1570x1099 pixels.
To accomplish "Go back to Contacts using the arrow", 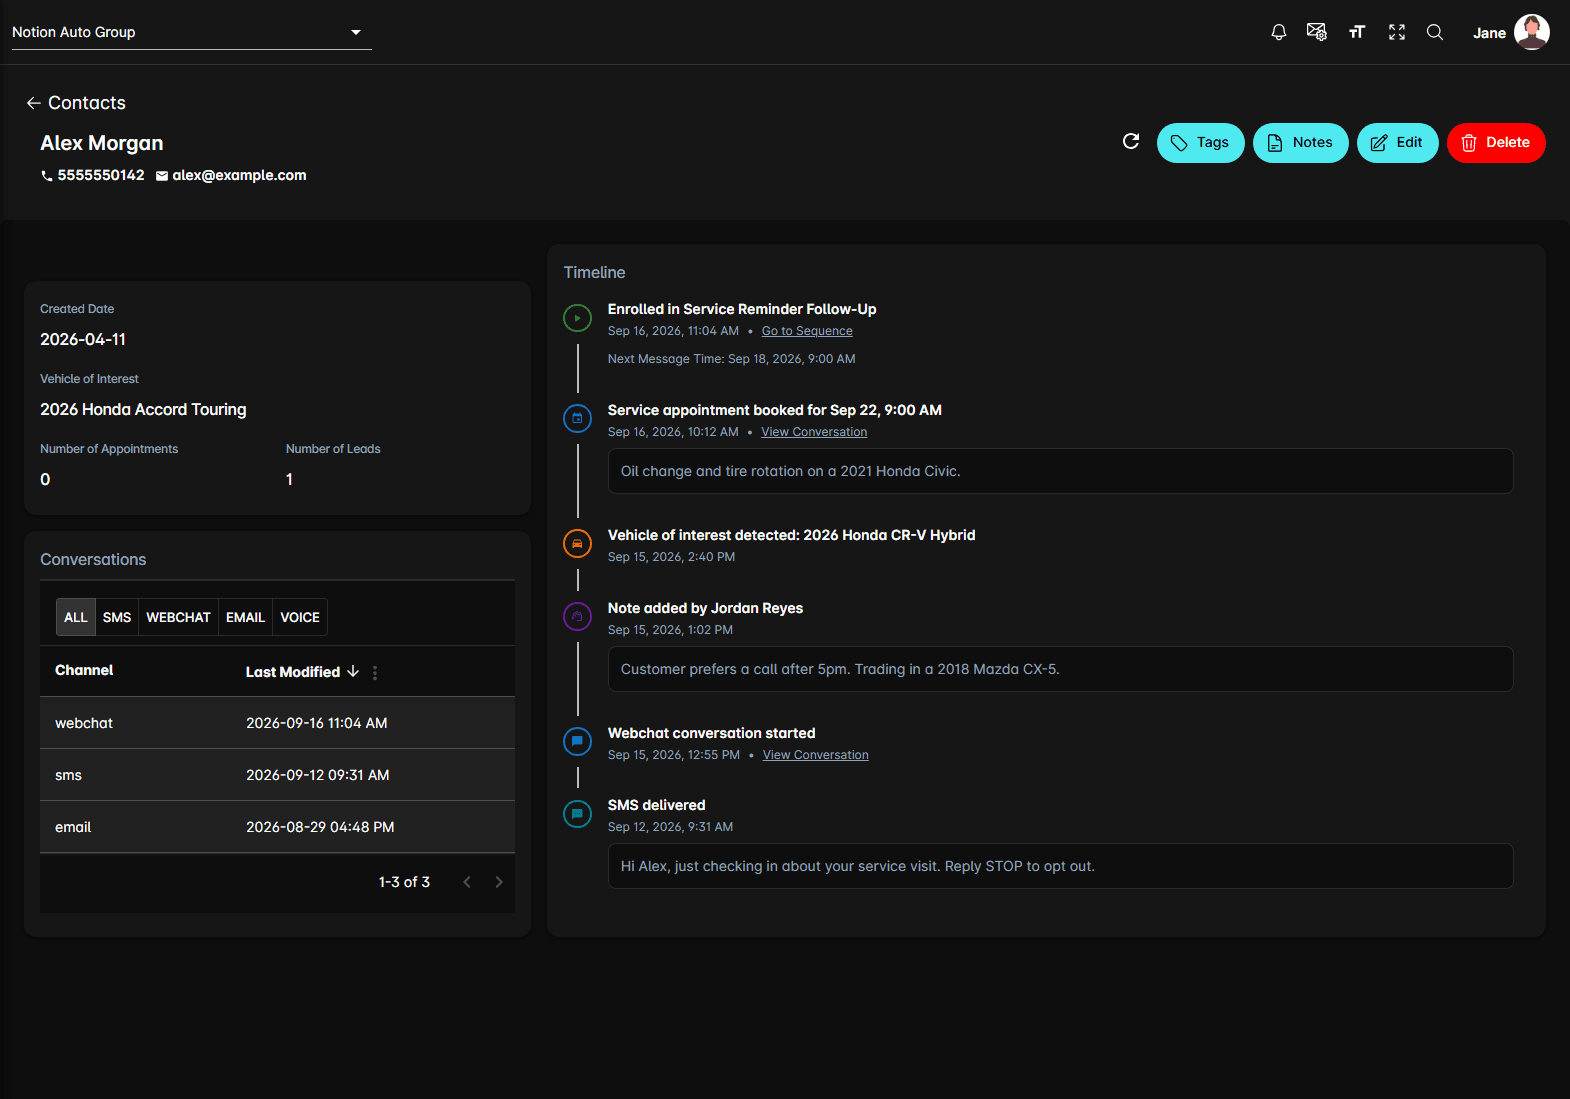I will 34,103.
